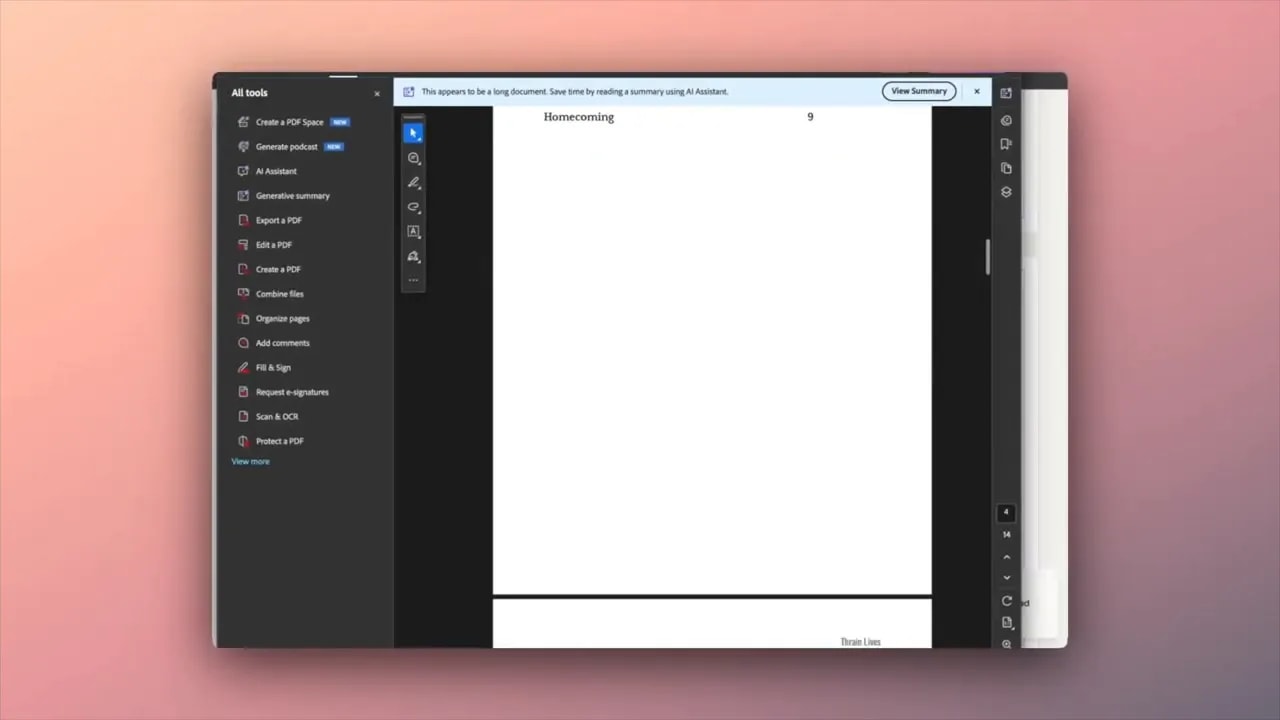Open the Bookmarks panel icon in right rail
This screenshot has width=1280, height=720.
point(1006,144)
